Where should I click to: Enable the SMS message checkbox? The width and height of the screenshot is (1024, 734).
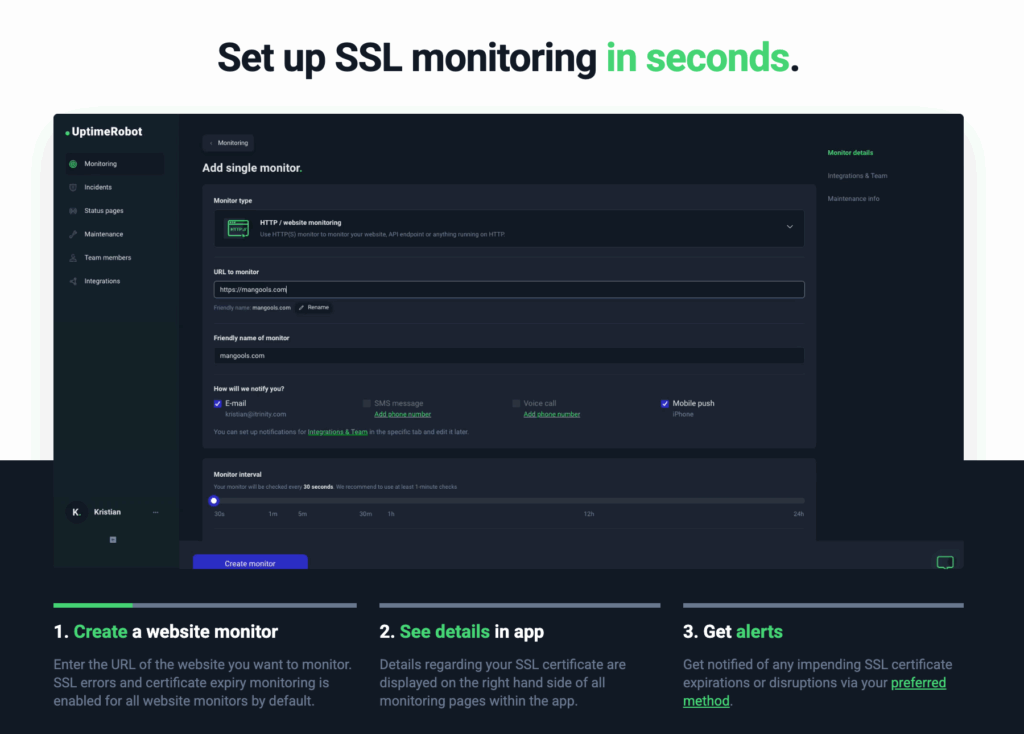[367, 404]
